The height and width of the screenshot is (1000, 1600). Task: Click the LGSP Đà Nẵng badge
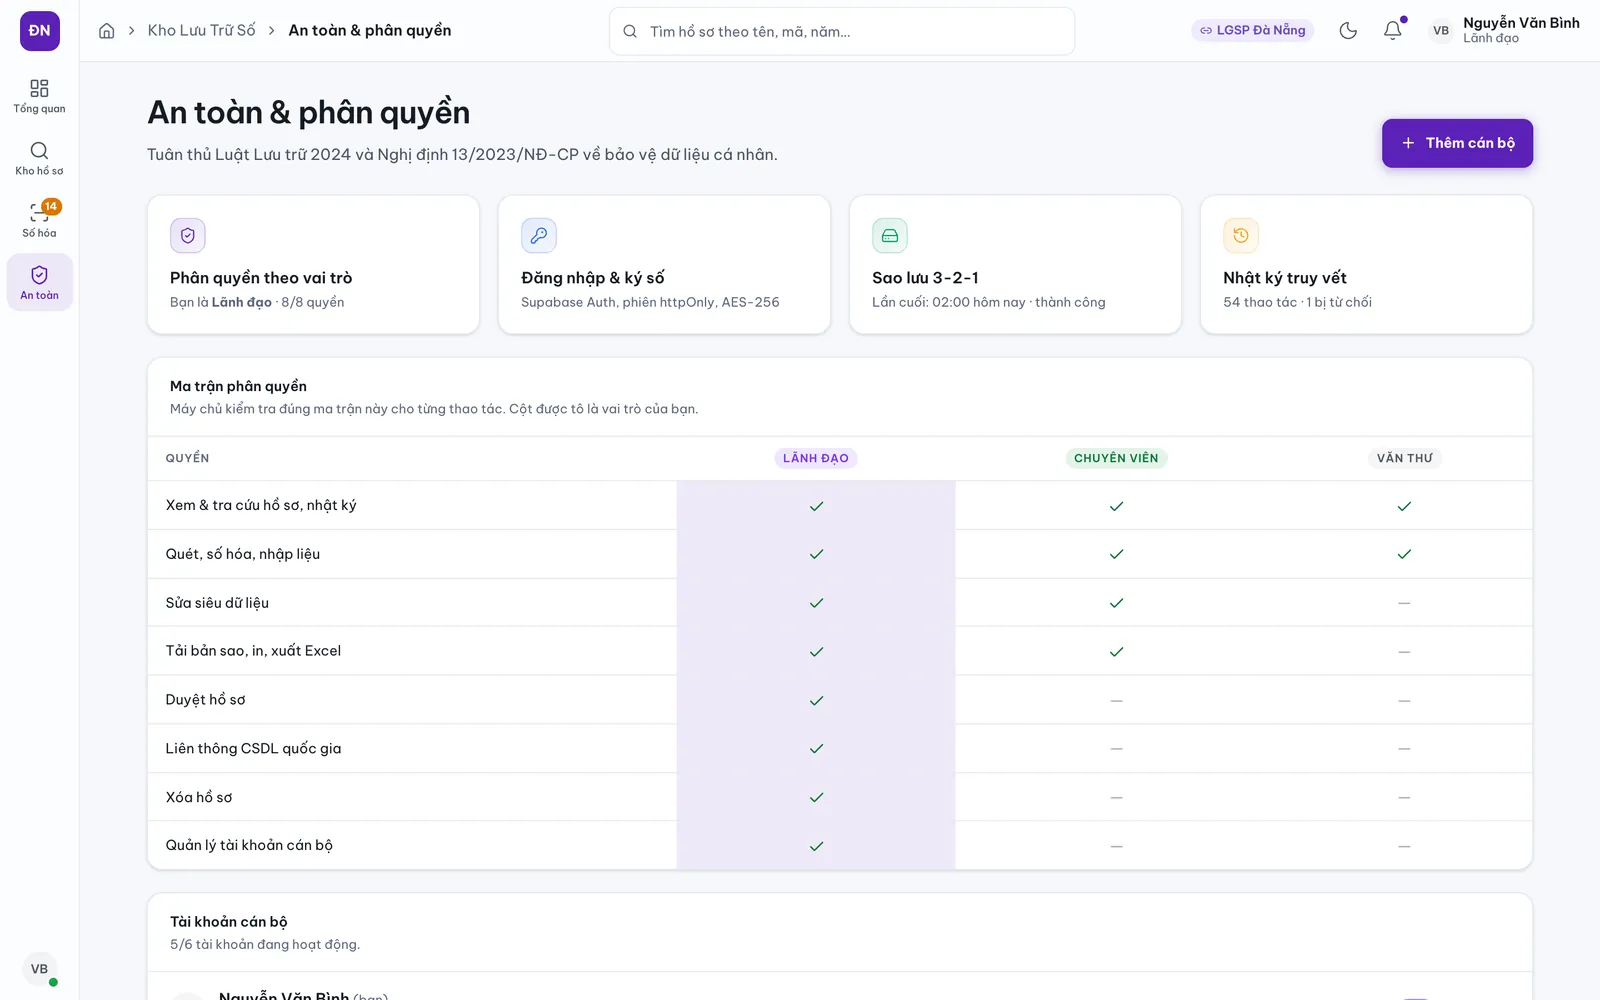click(x=1253, y=31)
